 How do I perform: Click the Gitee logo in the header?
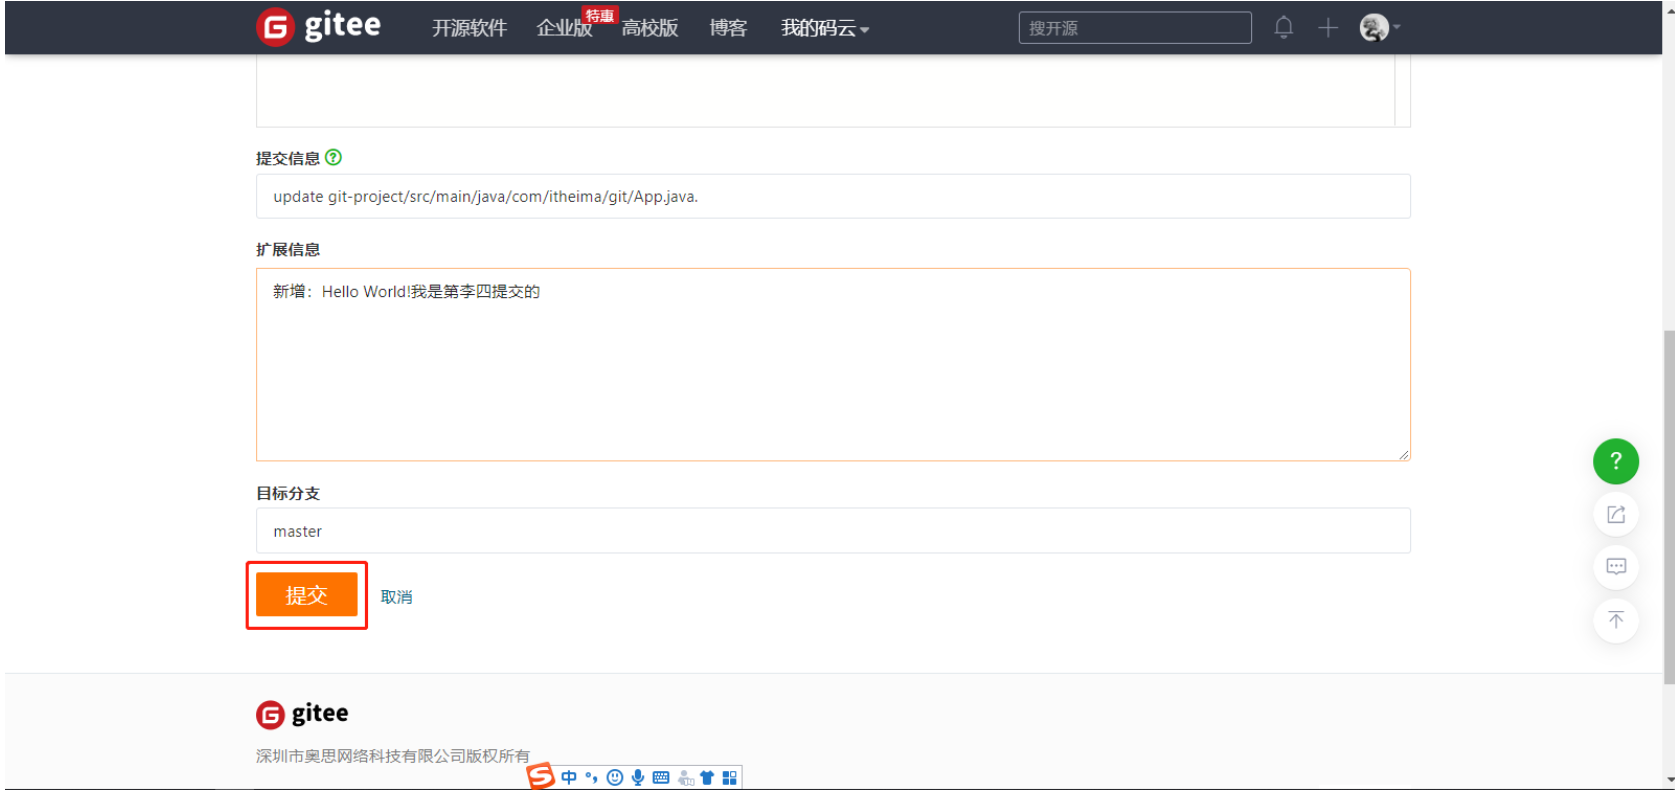tap(319, 27)
